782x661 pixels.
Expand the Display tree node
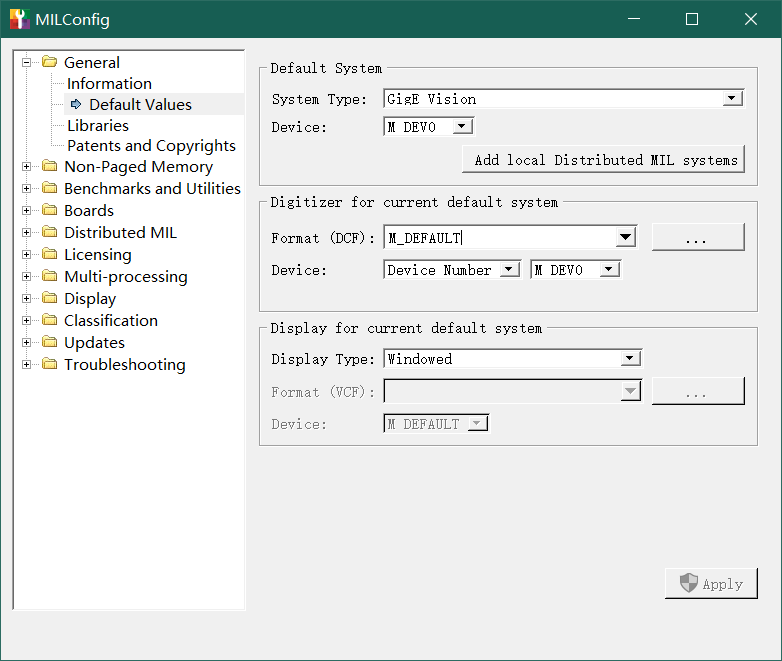[26, 298]
